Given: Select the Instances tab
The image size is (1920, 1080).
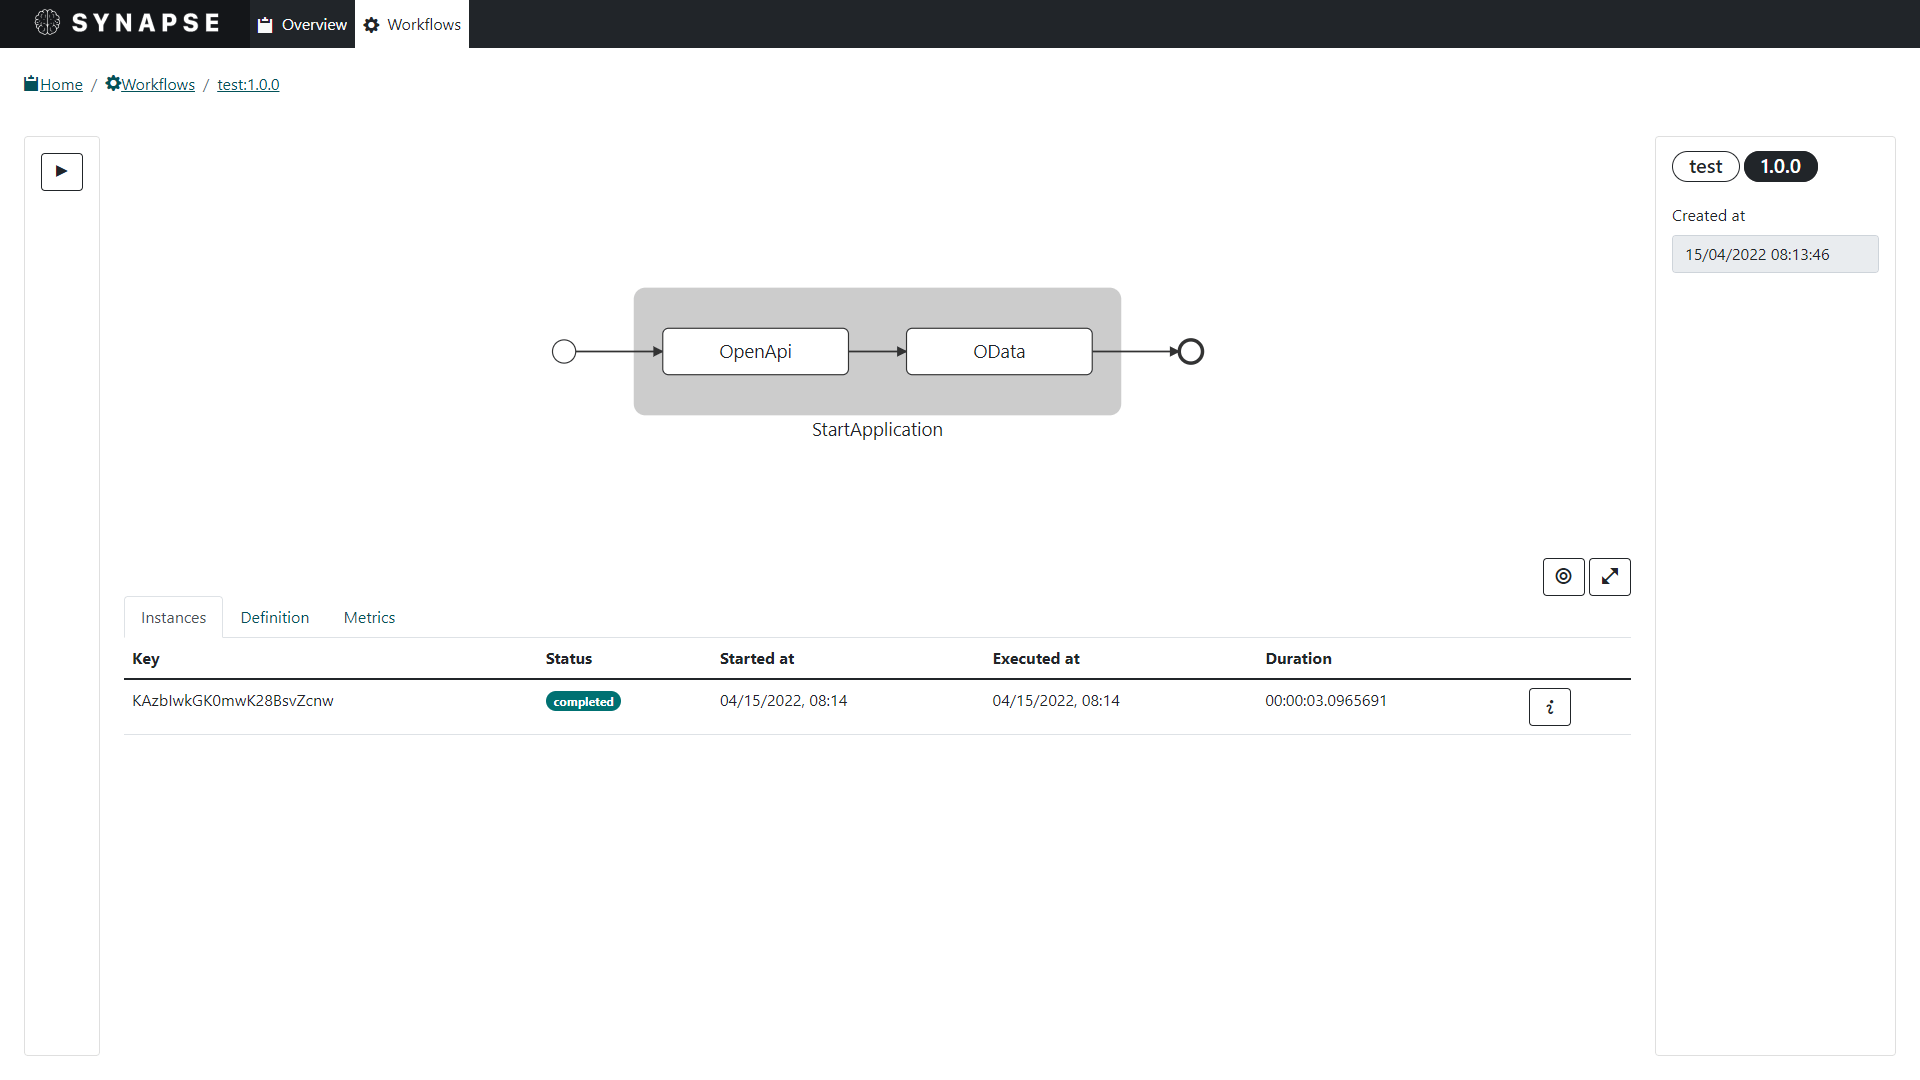Looking at the screenshot, I should click(x=173, y=618).
